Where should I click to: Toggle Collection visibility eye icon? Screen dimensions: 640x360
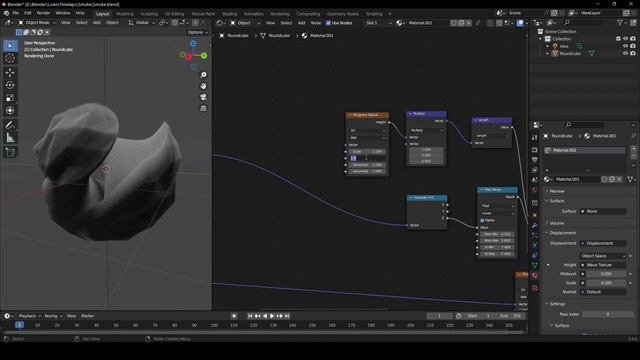625,39
